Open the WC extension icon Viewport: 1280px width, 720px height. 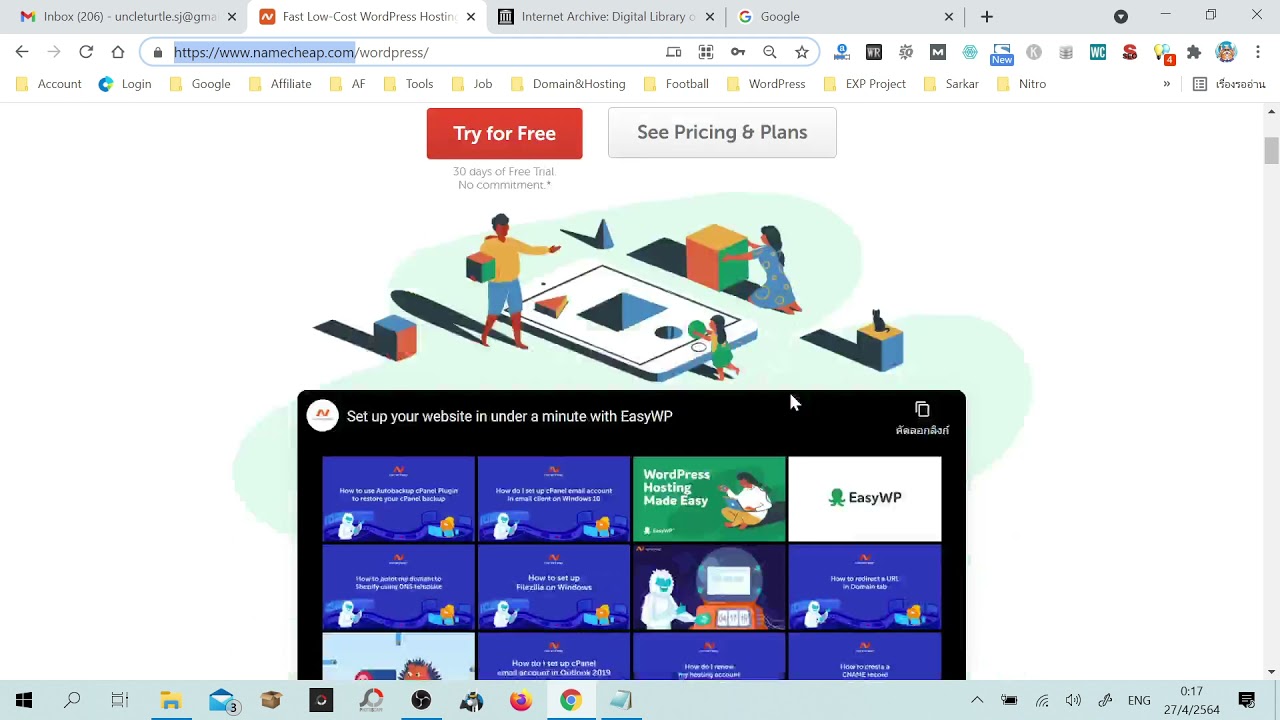tap(1098, 52)
